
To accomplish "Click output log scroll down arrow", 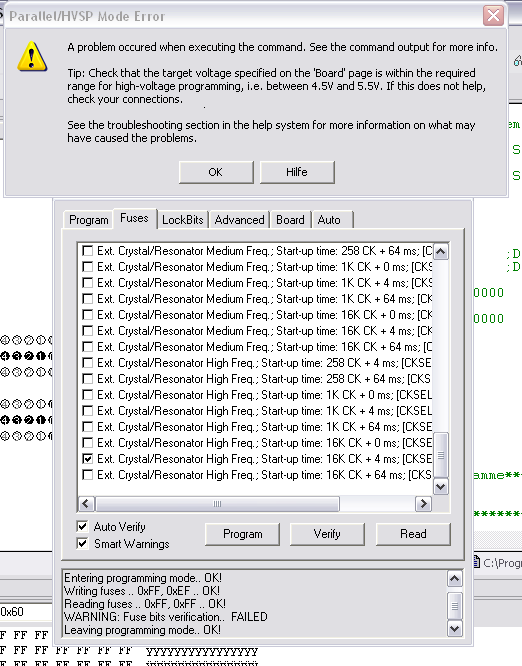I will click(x=454, y=629).
